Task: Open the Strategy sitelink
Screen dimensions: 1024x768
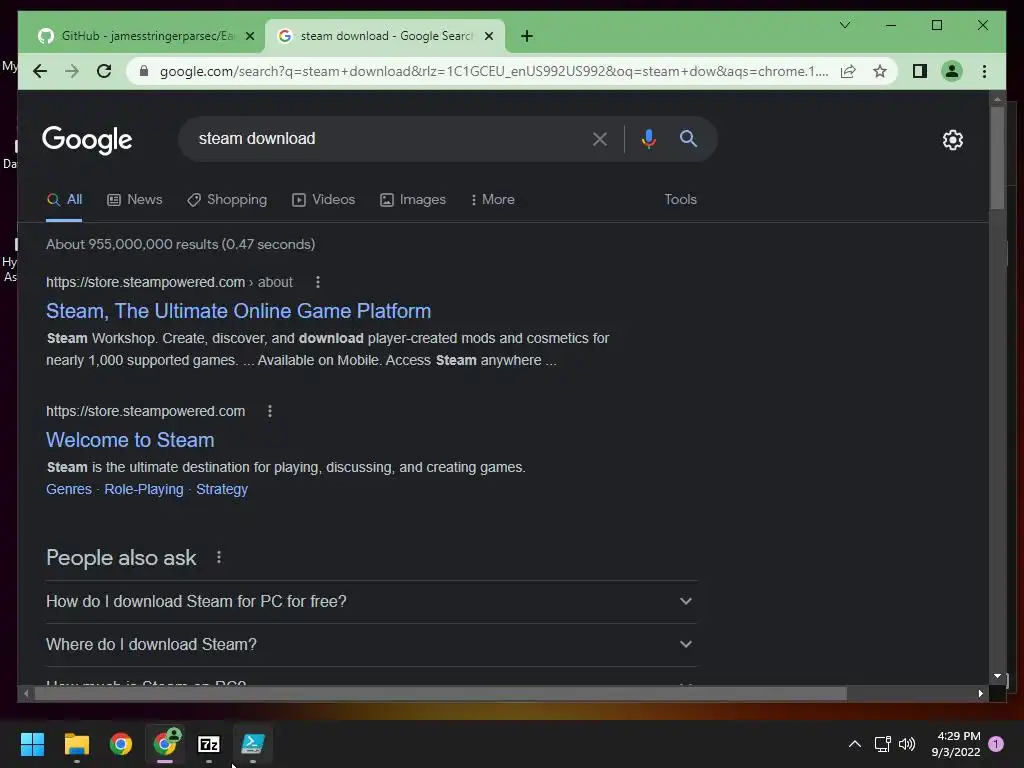Action: coord(222,489)
